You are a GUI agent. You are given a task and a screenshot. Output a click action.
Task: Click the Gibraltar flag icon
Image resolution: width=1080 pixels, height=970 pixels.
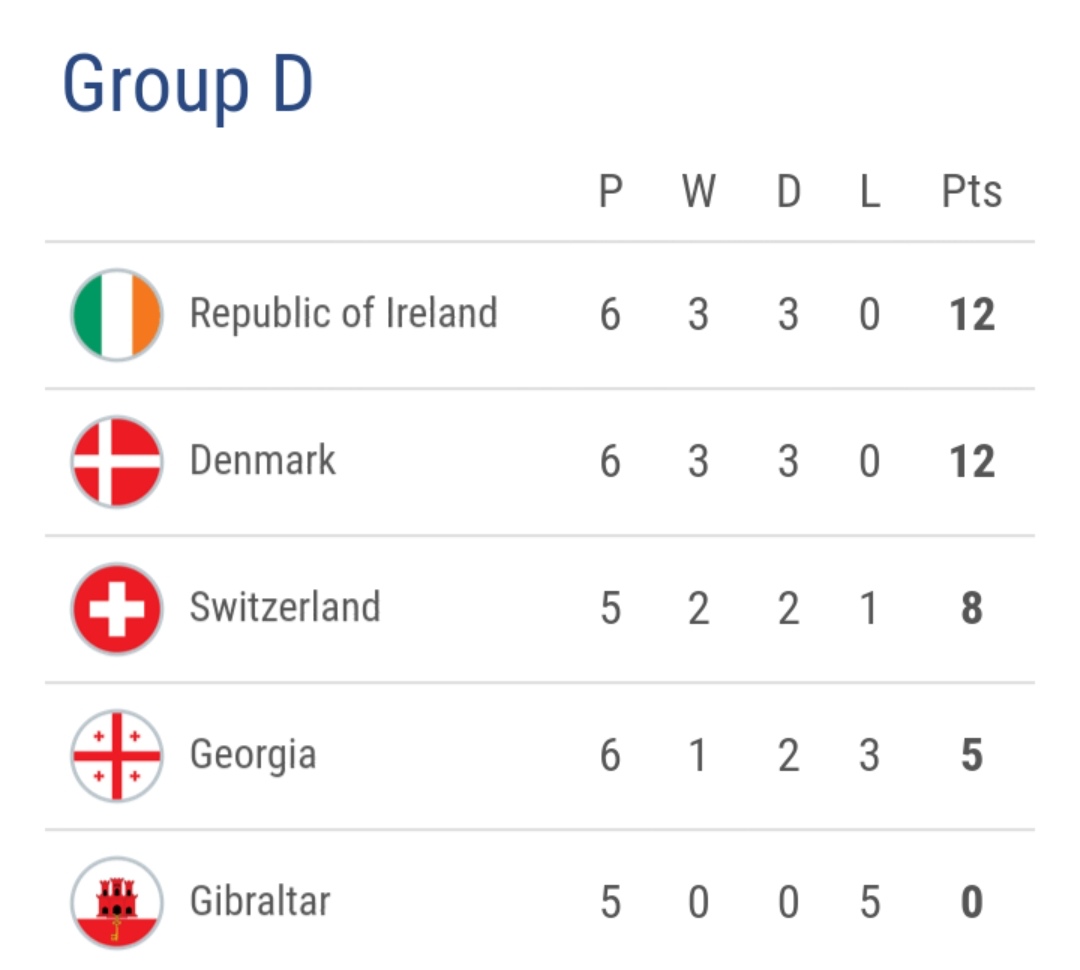tap(116, 902)
